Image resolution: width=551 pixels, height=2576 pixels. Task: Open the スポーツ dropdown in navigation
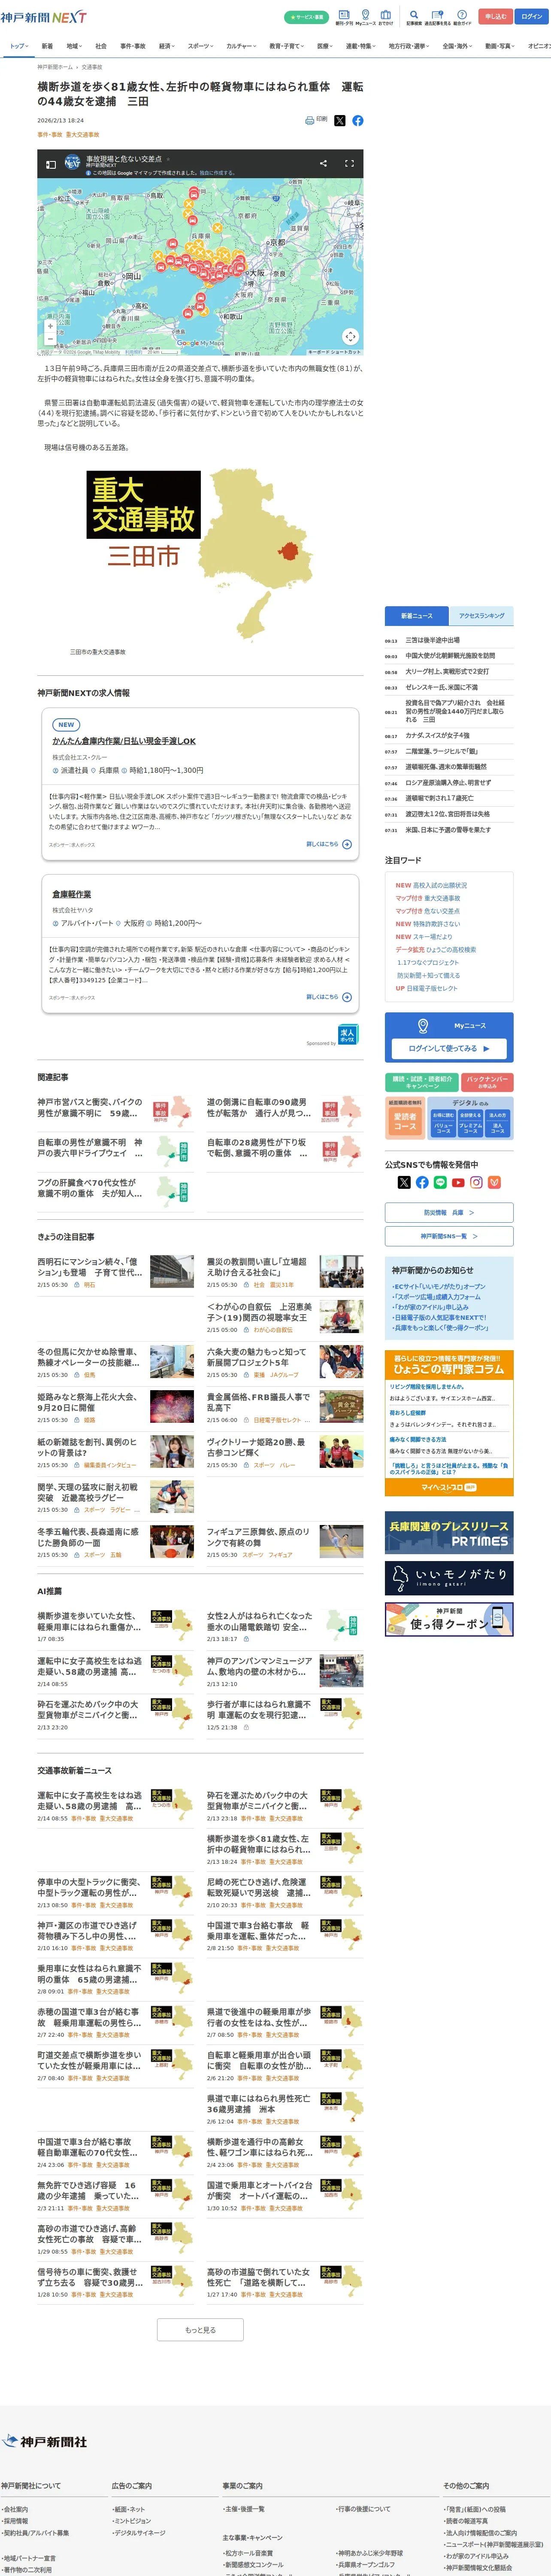(201, 46)
